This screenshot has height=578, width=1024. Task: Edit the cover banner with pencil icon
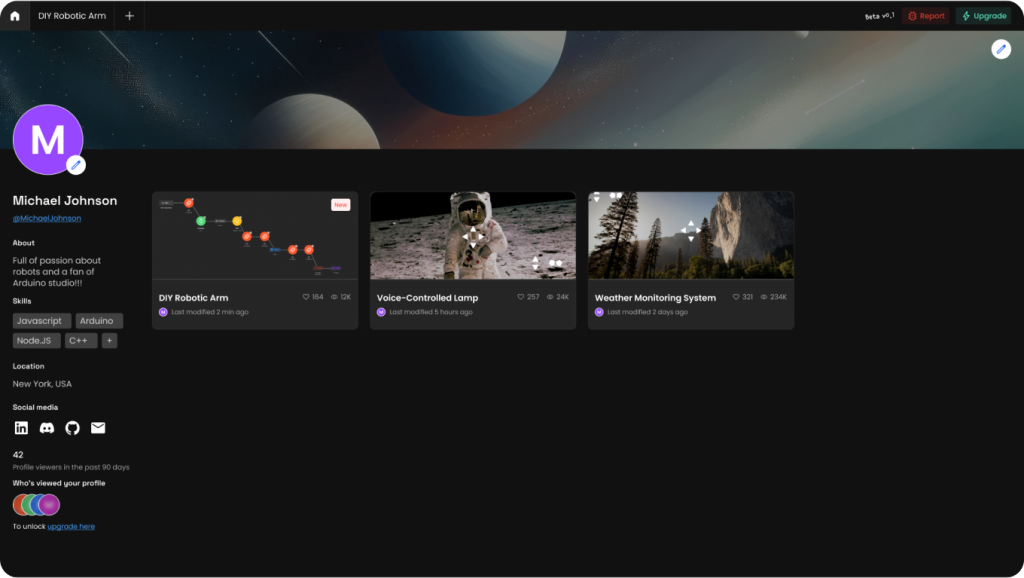coord(1000,49)
